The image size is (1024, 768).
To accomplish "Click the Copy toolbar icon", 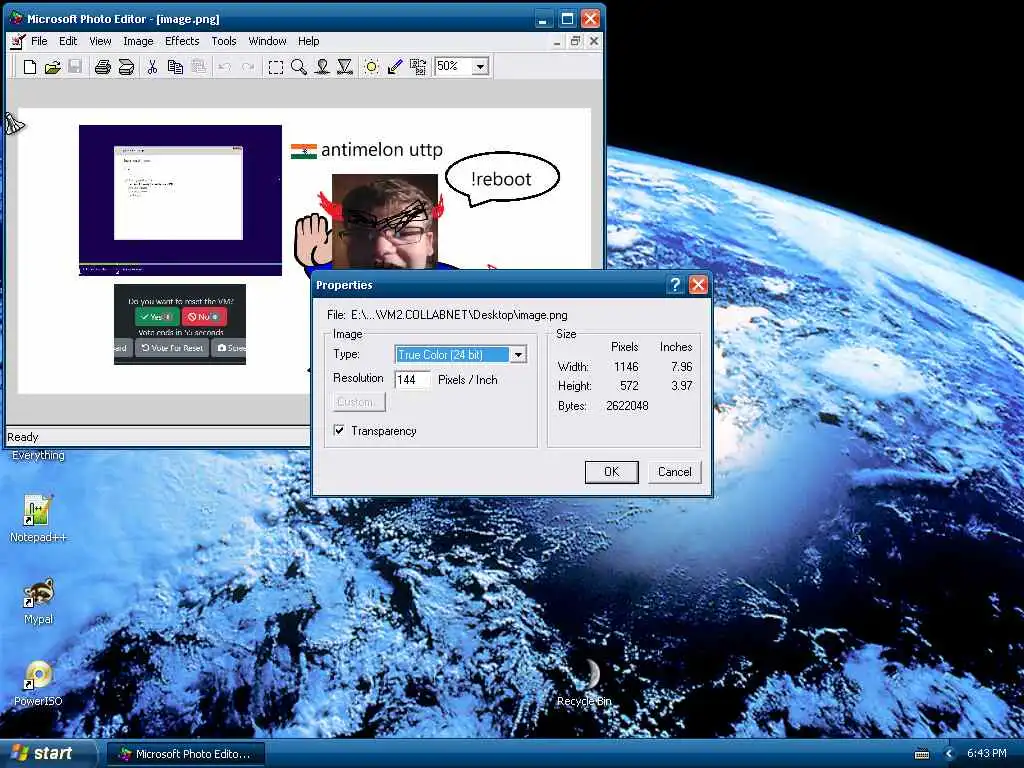I will 175,67.
